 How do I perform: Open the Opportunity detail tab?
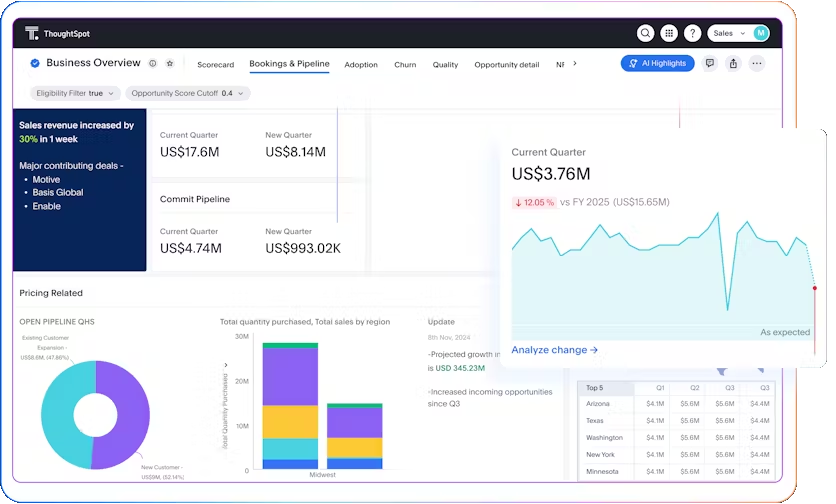coord(506,64)
